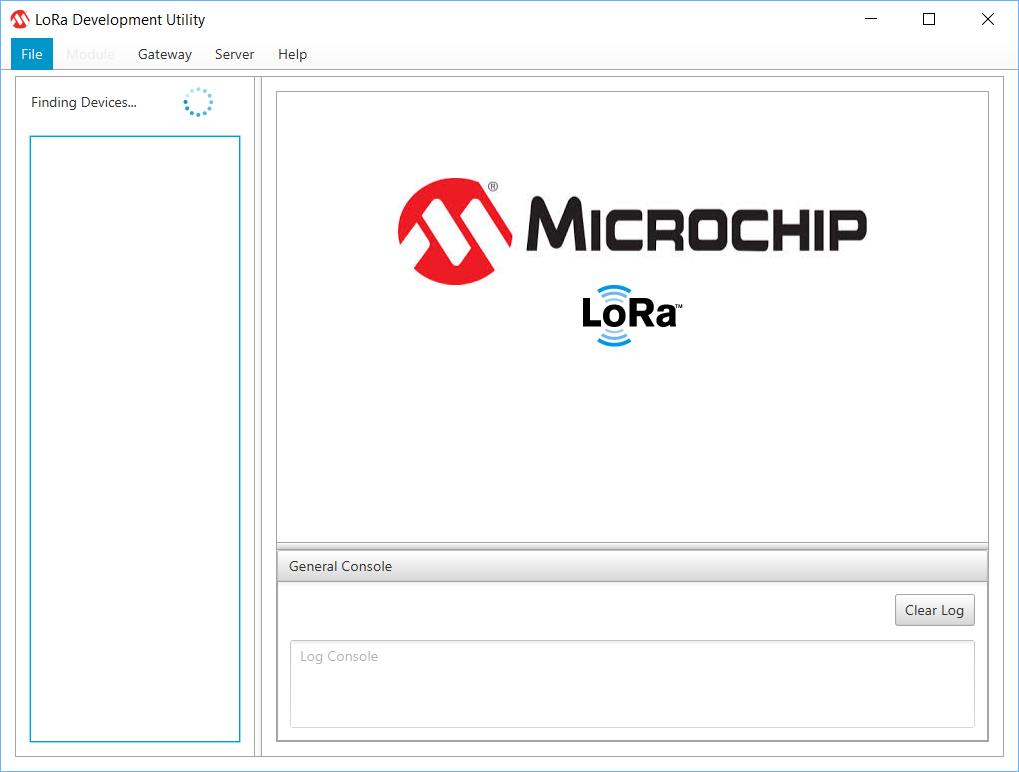Screen dimensions: 1019x772
Task: Open the Server menu
Action: [235, 54]
